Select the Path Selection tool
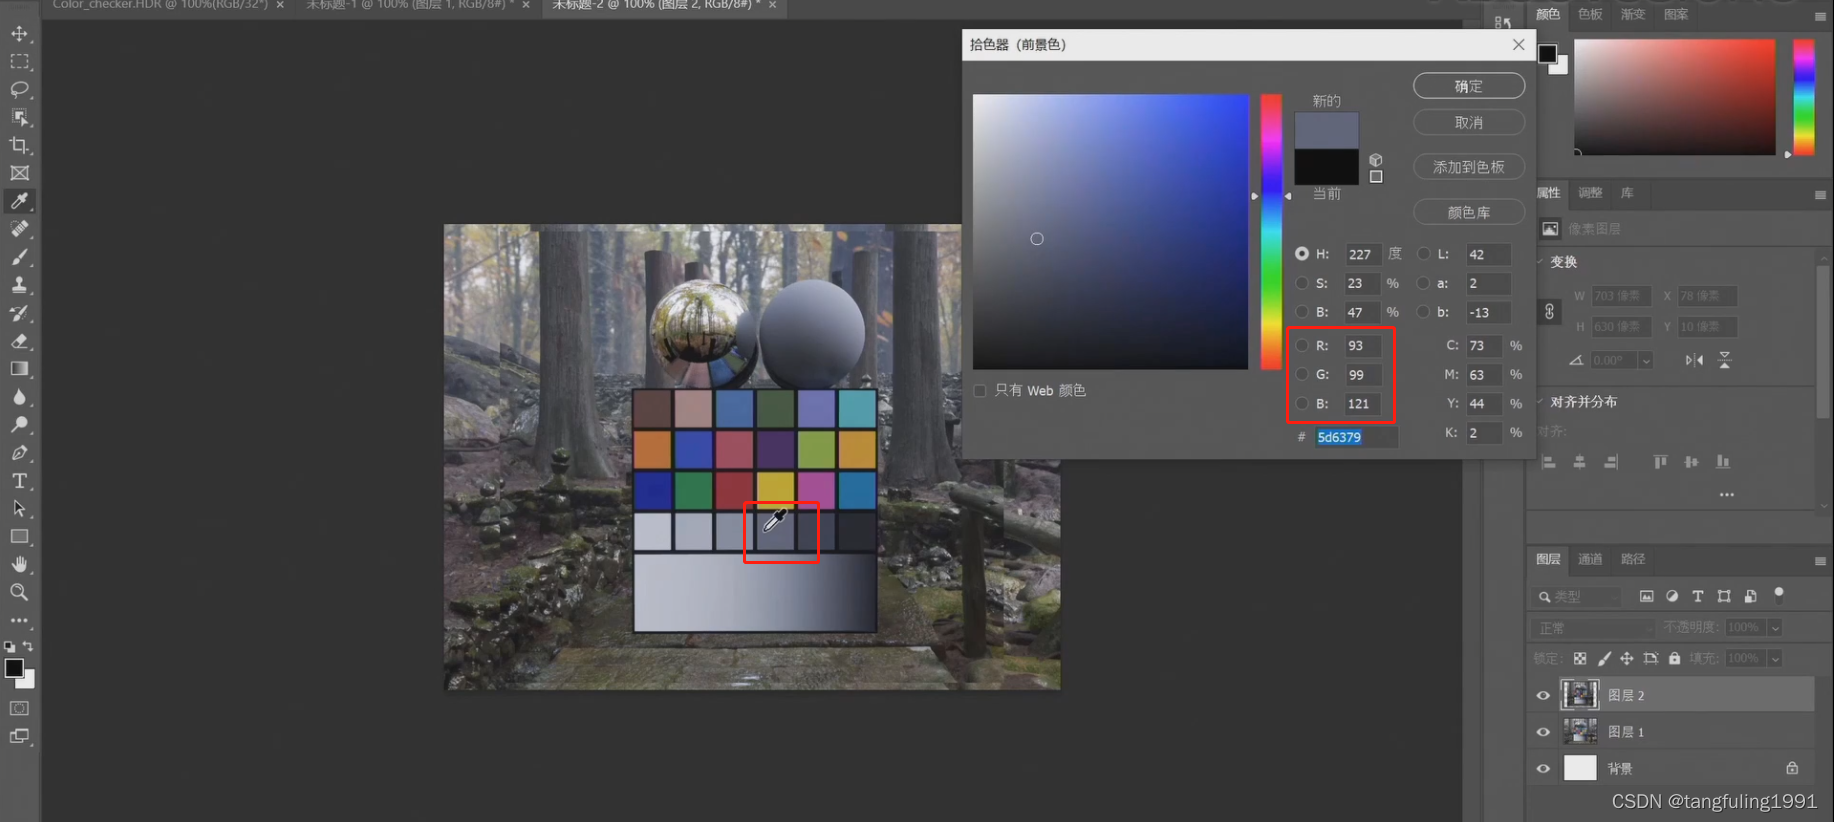 click(19, 509)
